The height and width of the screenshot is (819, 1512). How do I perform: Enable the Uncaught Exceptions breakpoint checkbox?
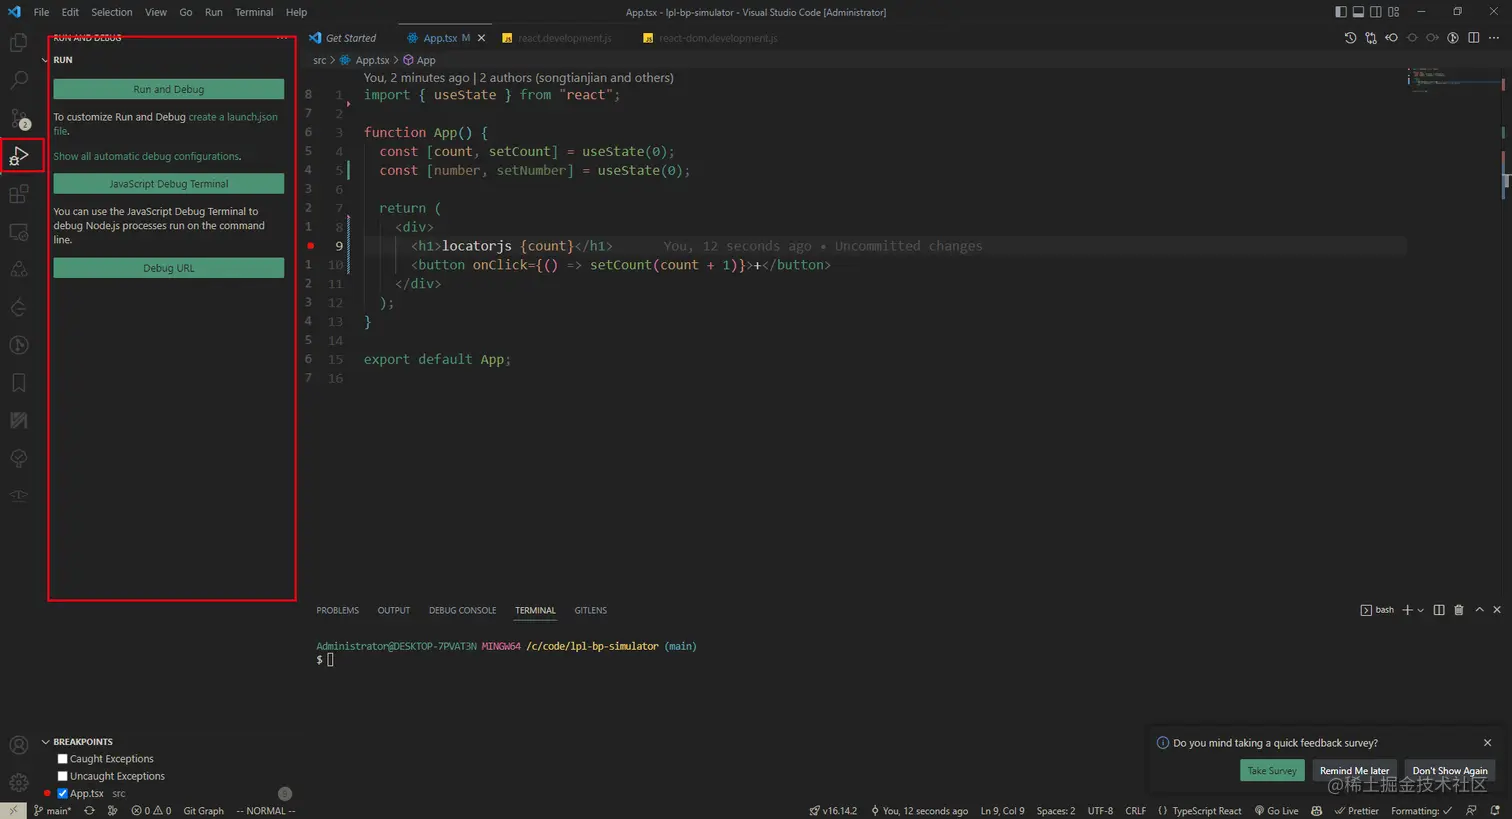[x=62, y=776]
